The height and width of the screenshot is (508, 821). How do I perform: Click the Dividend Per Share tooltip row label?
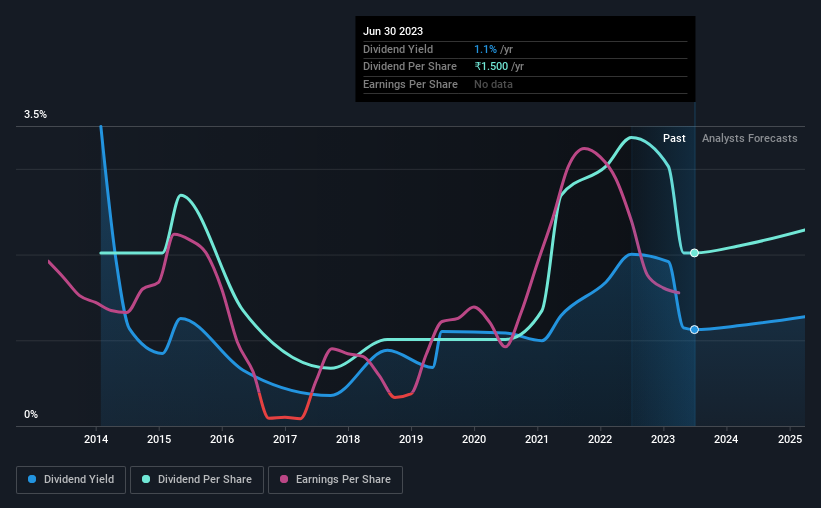tap(409, 67)
